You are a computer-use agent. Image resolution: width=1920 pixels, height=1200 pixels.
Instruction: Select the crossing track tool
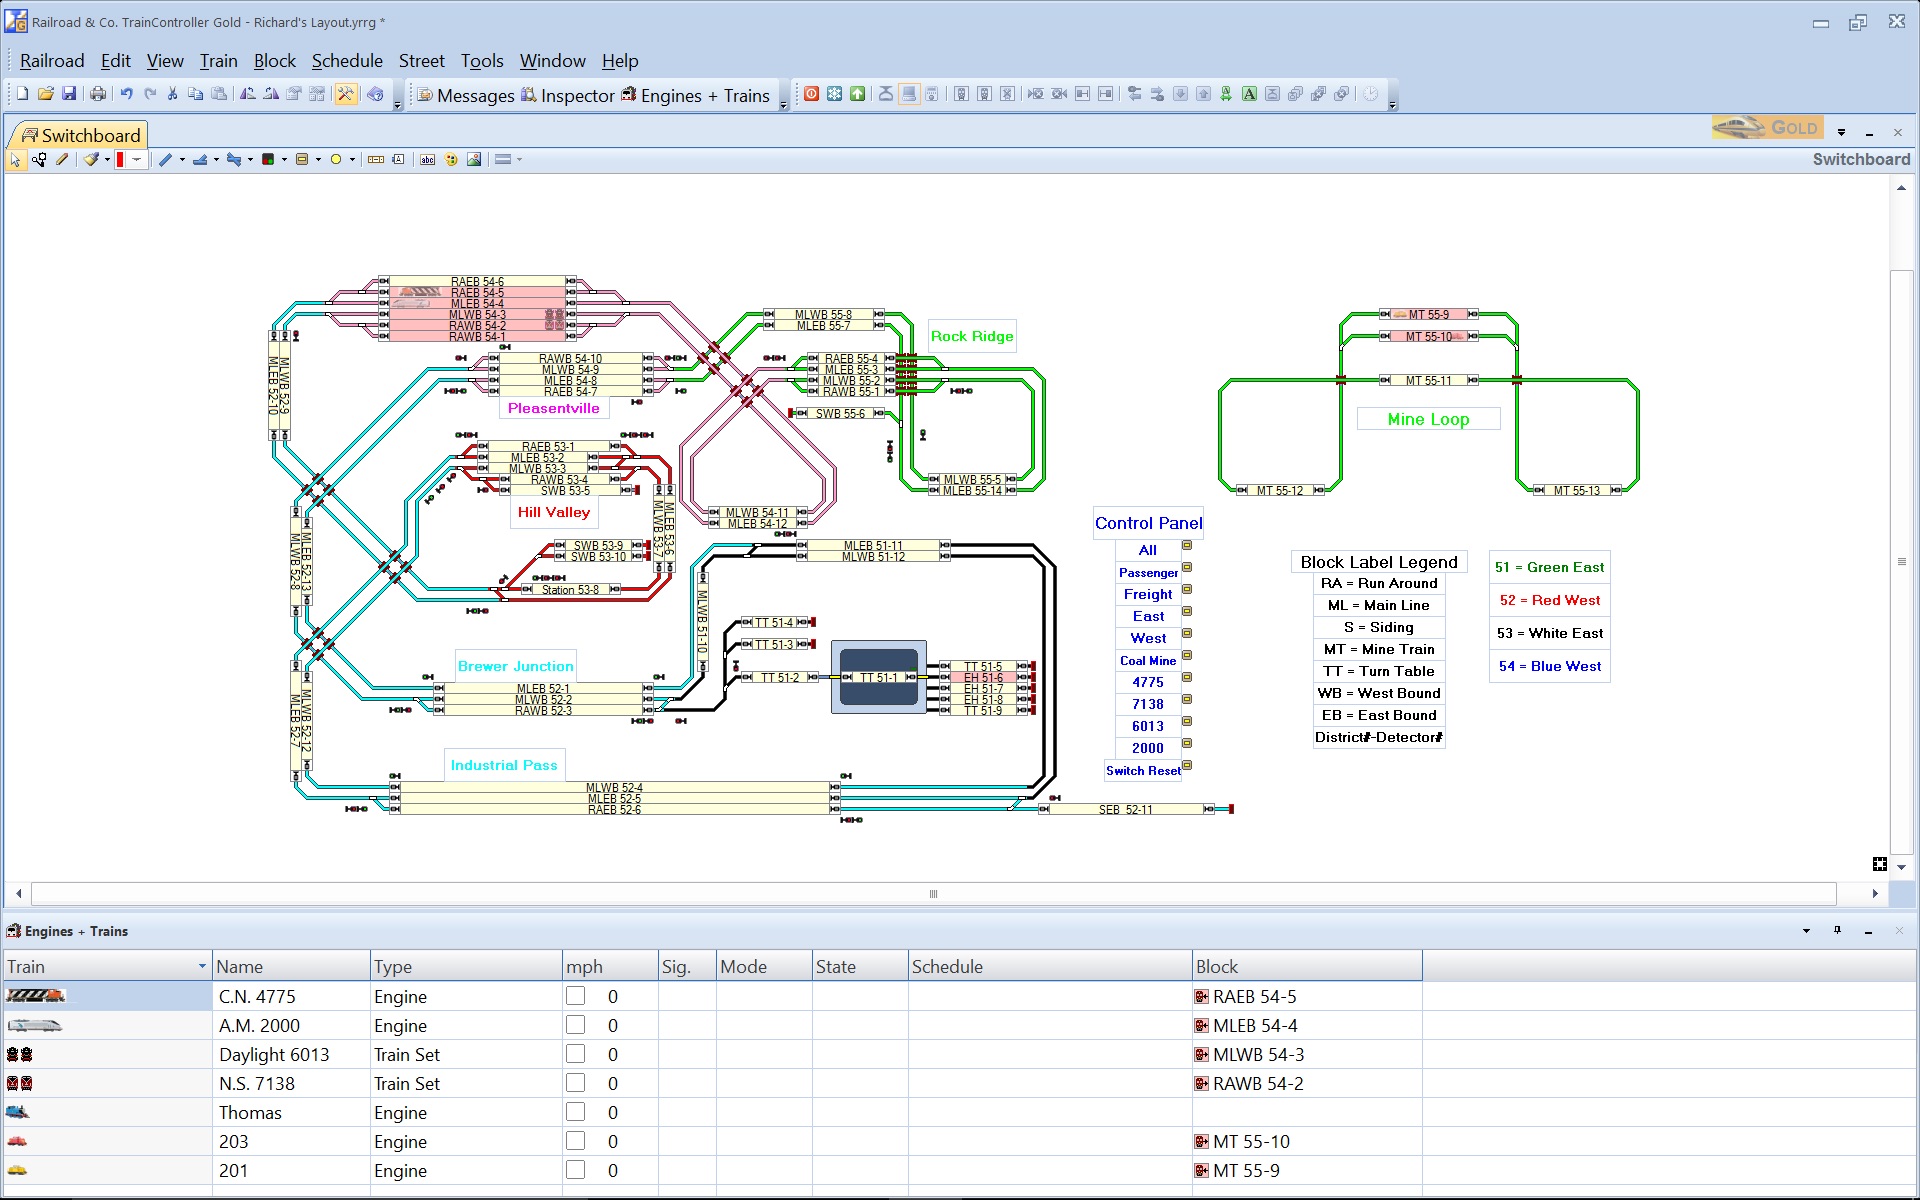click(x=234, y=159)
